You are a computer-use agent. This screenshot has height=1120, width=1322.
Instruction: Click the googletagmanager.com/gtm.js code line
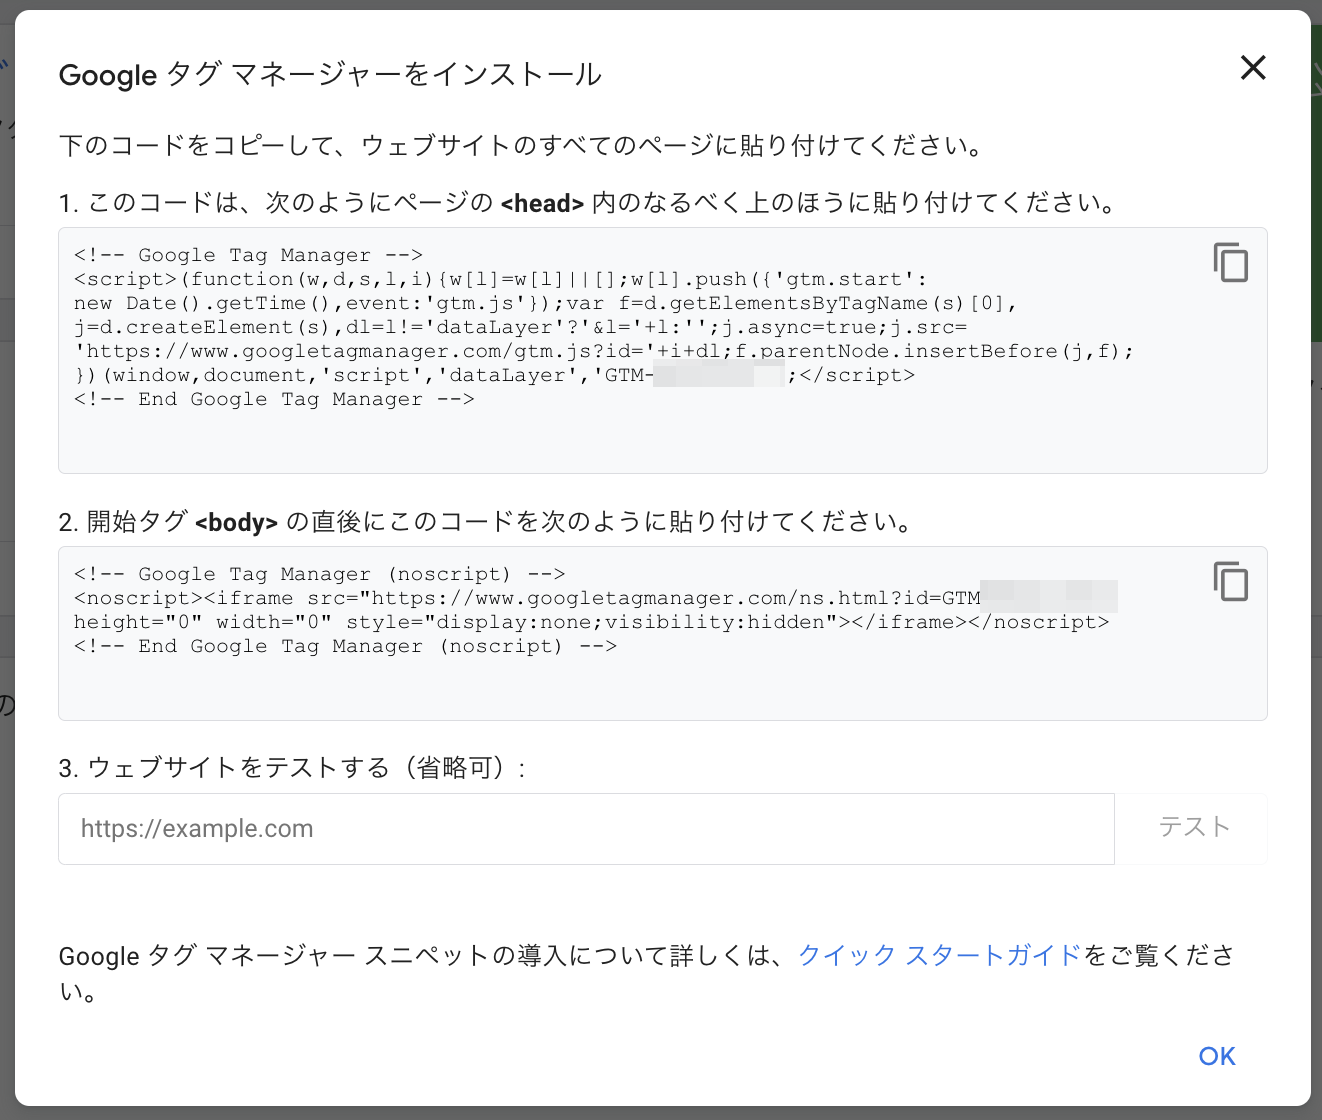pos(604,351)
